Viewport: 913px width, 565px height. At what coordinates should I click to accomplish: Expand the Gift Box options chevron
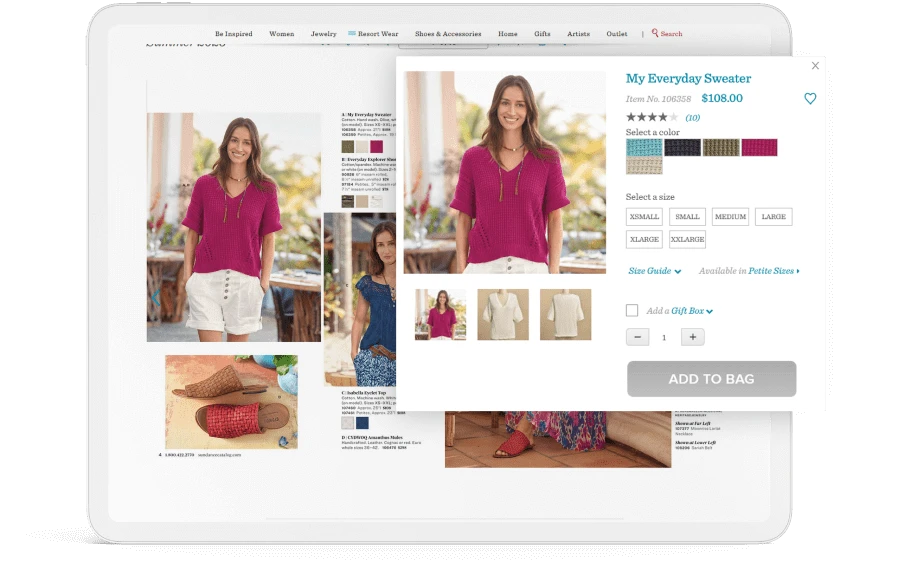click(x=709, y=312)
